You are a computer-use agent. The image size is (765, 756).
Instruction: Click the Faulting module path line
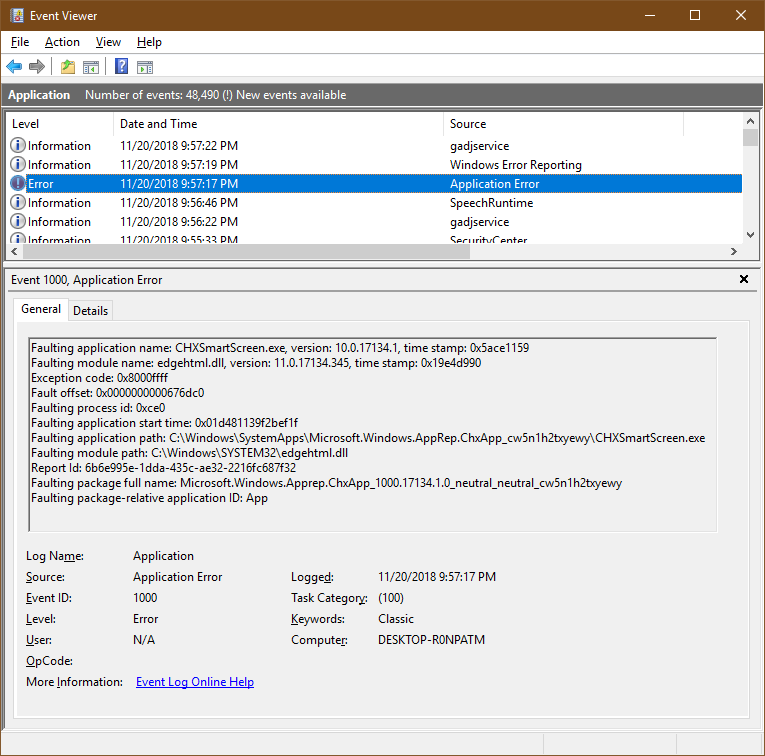point(189,453)
